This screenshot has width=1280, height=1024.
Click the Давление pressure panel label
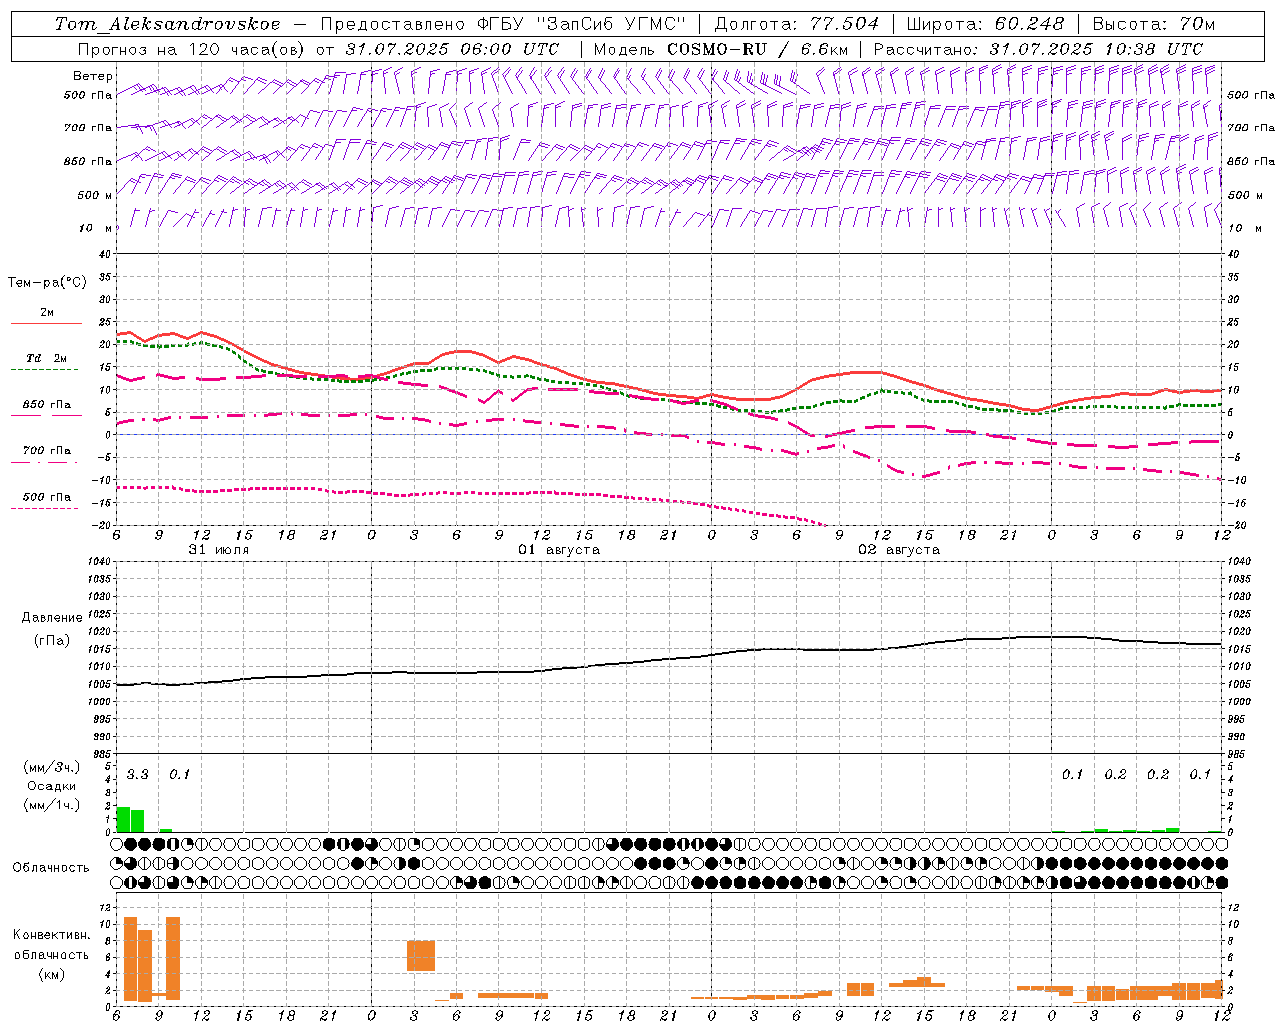(x=52, y=618)
